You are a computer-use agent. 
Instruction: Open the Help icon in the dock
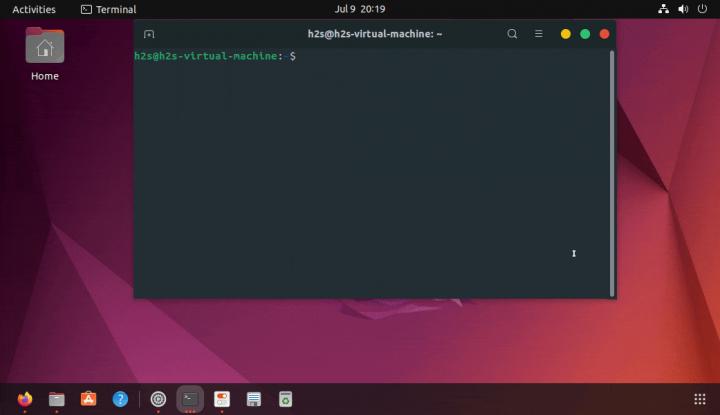[x=120, y=399]
